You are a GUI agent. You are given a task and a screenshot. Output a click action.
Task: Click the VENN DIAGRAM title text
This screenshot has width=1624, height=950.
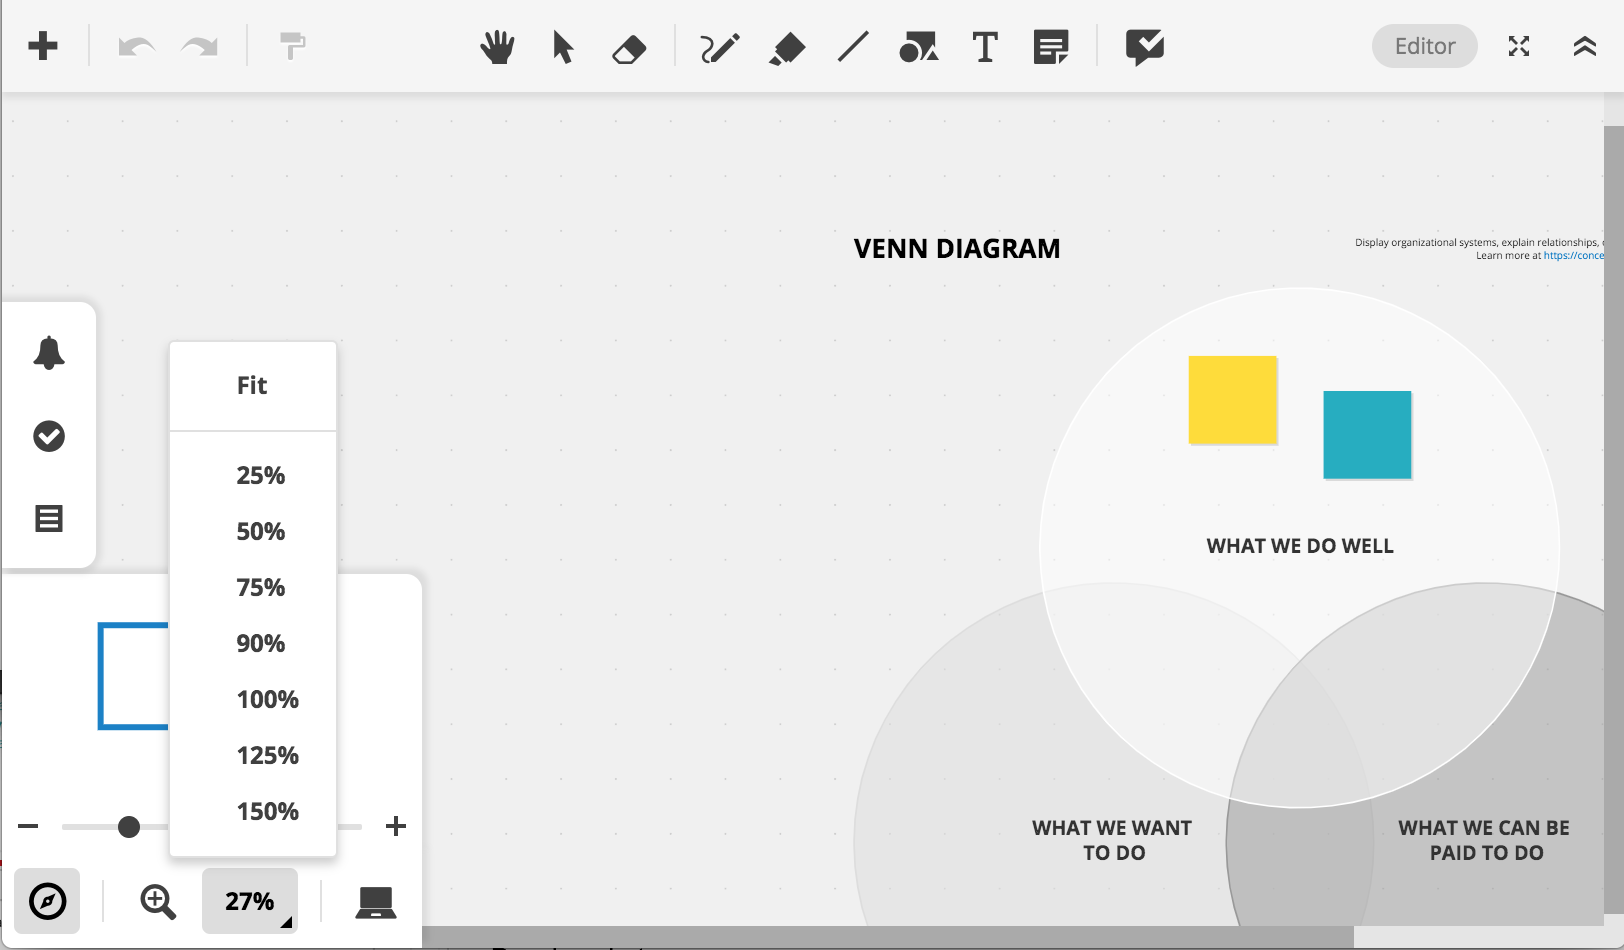[x=957, y=249]
